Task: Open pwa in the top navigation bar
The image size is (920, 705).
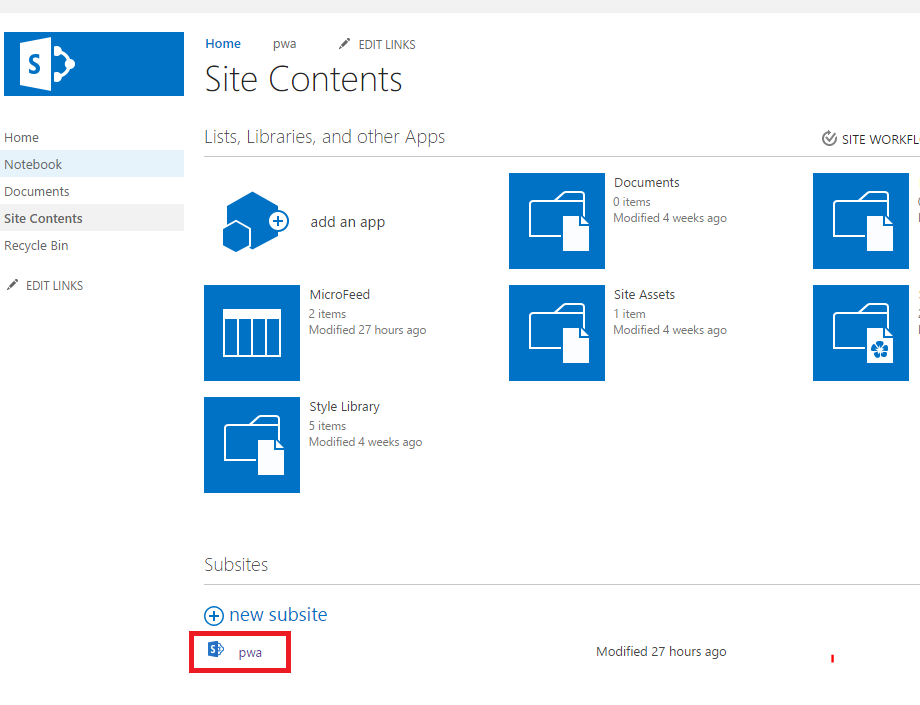Action: click(285, 44)
